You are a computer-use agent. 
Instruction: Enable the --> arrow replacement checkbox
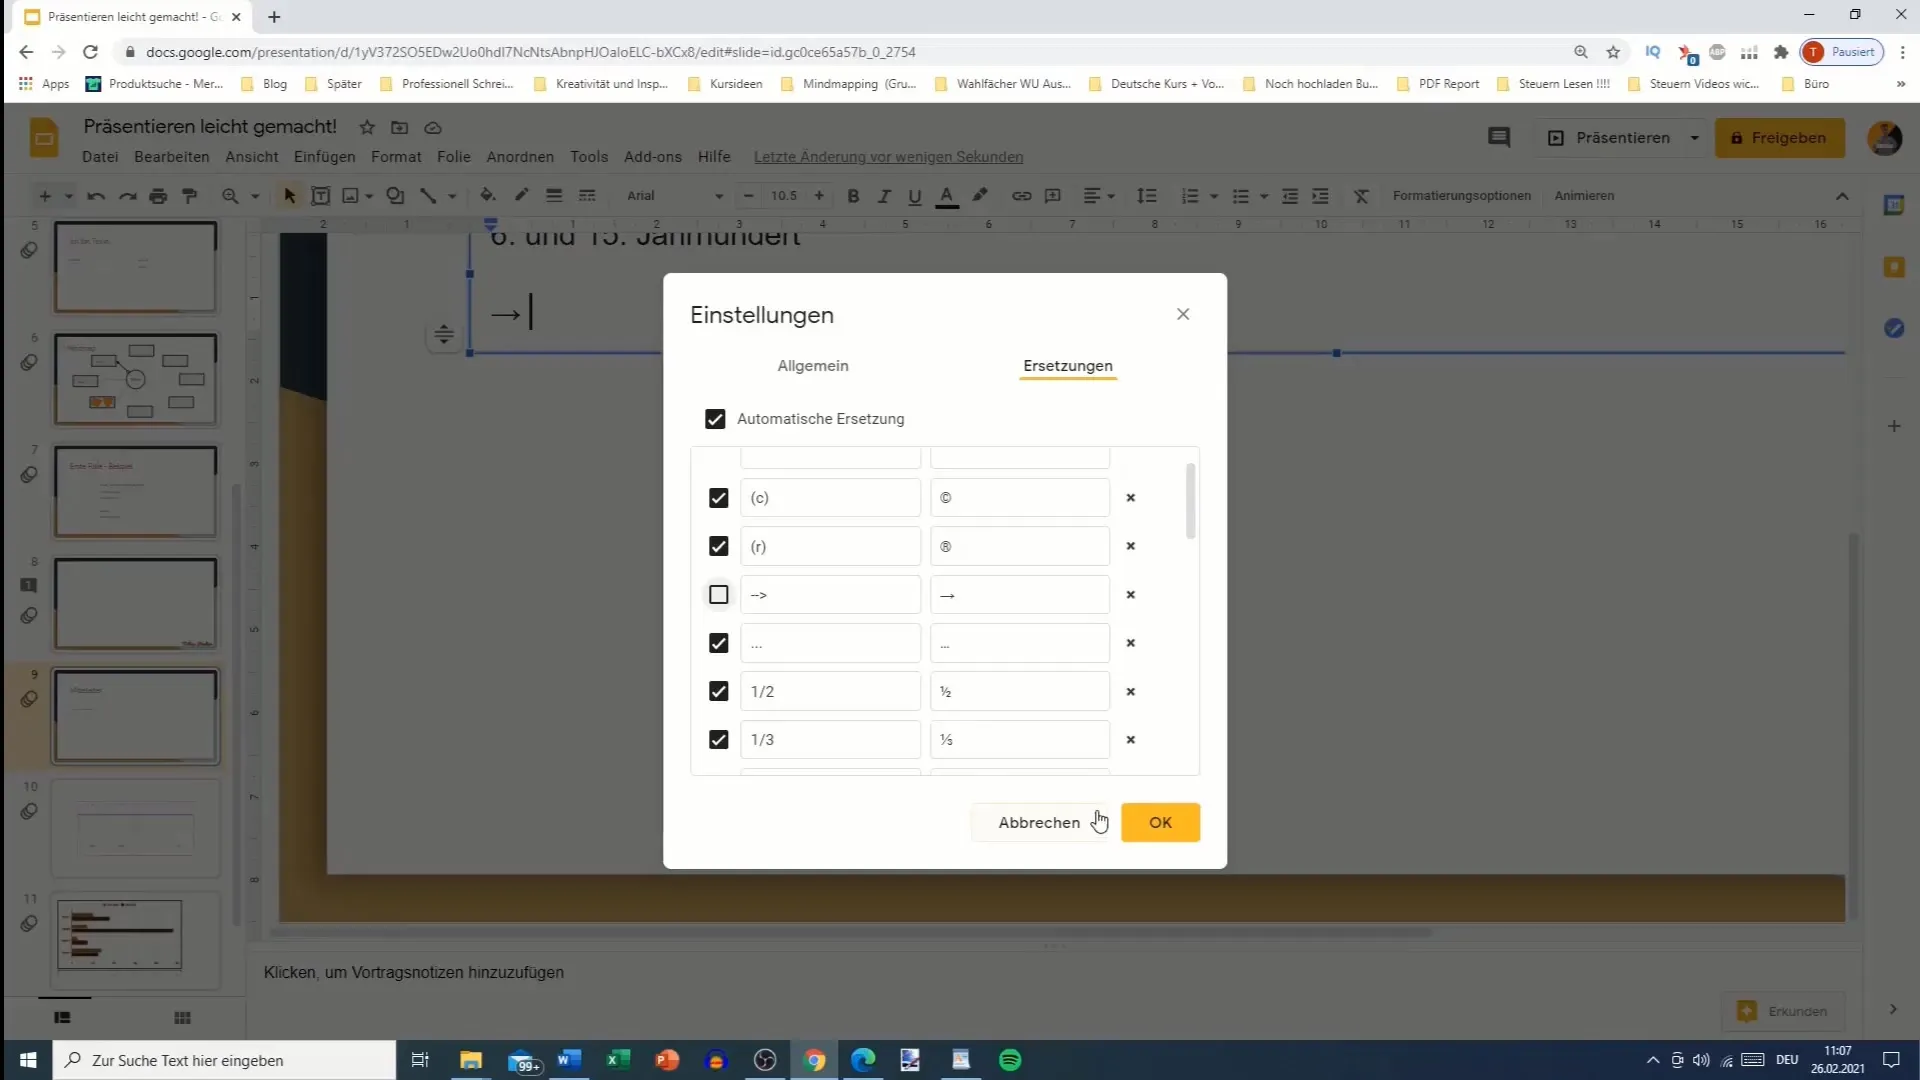tap(718, 595)
